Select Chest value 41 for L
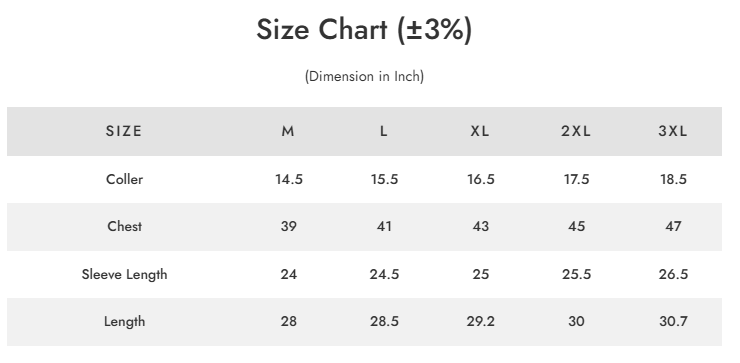Viewport: 740px width, 363px height. [x=384, y=227]
